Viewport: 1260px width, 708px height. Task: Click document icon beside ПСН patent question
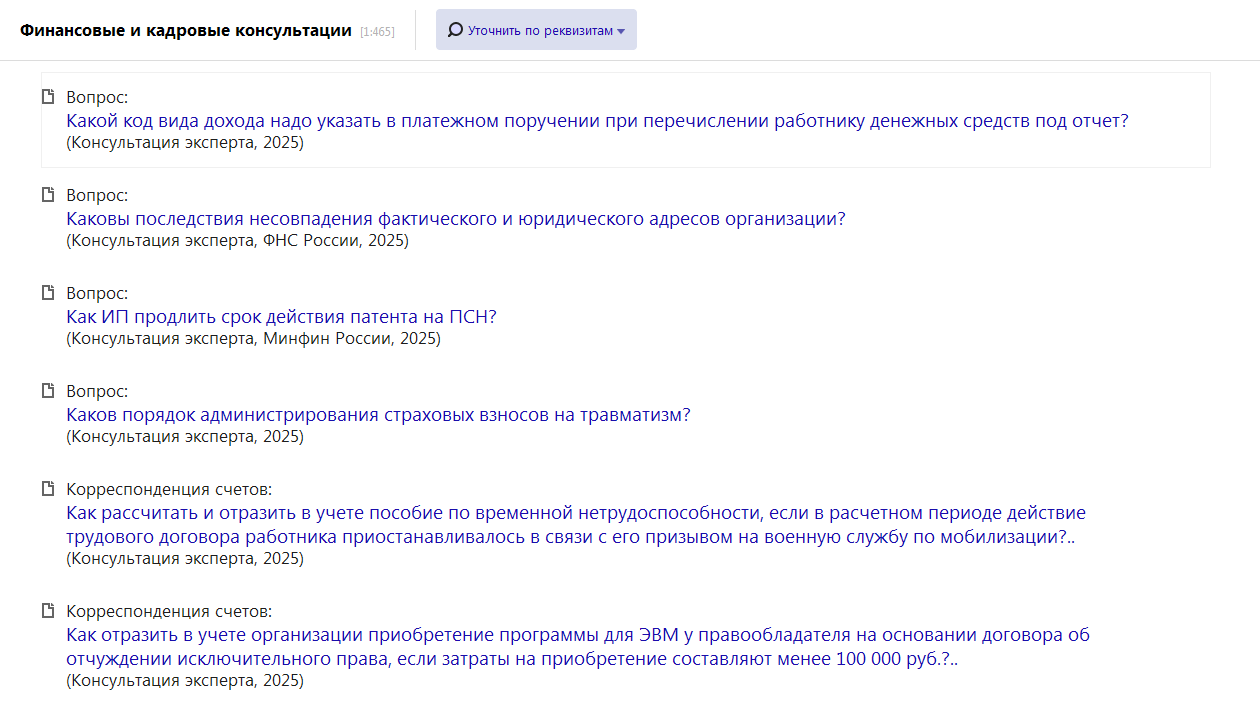47,293
